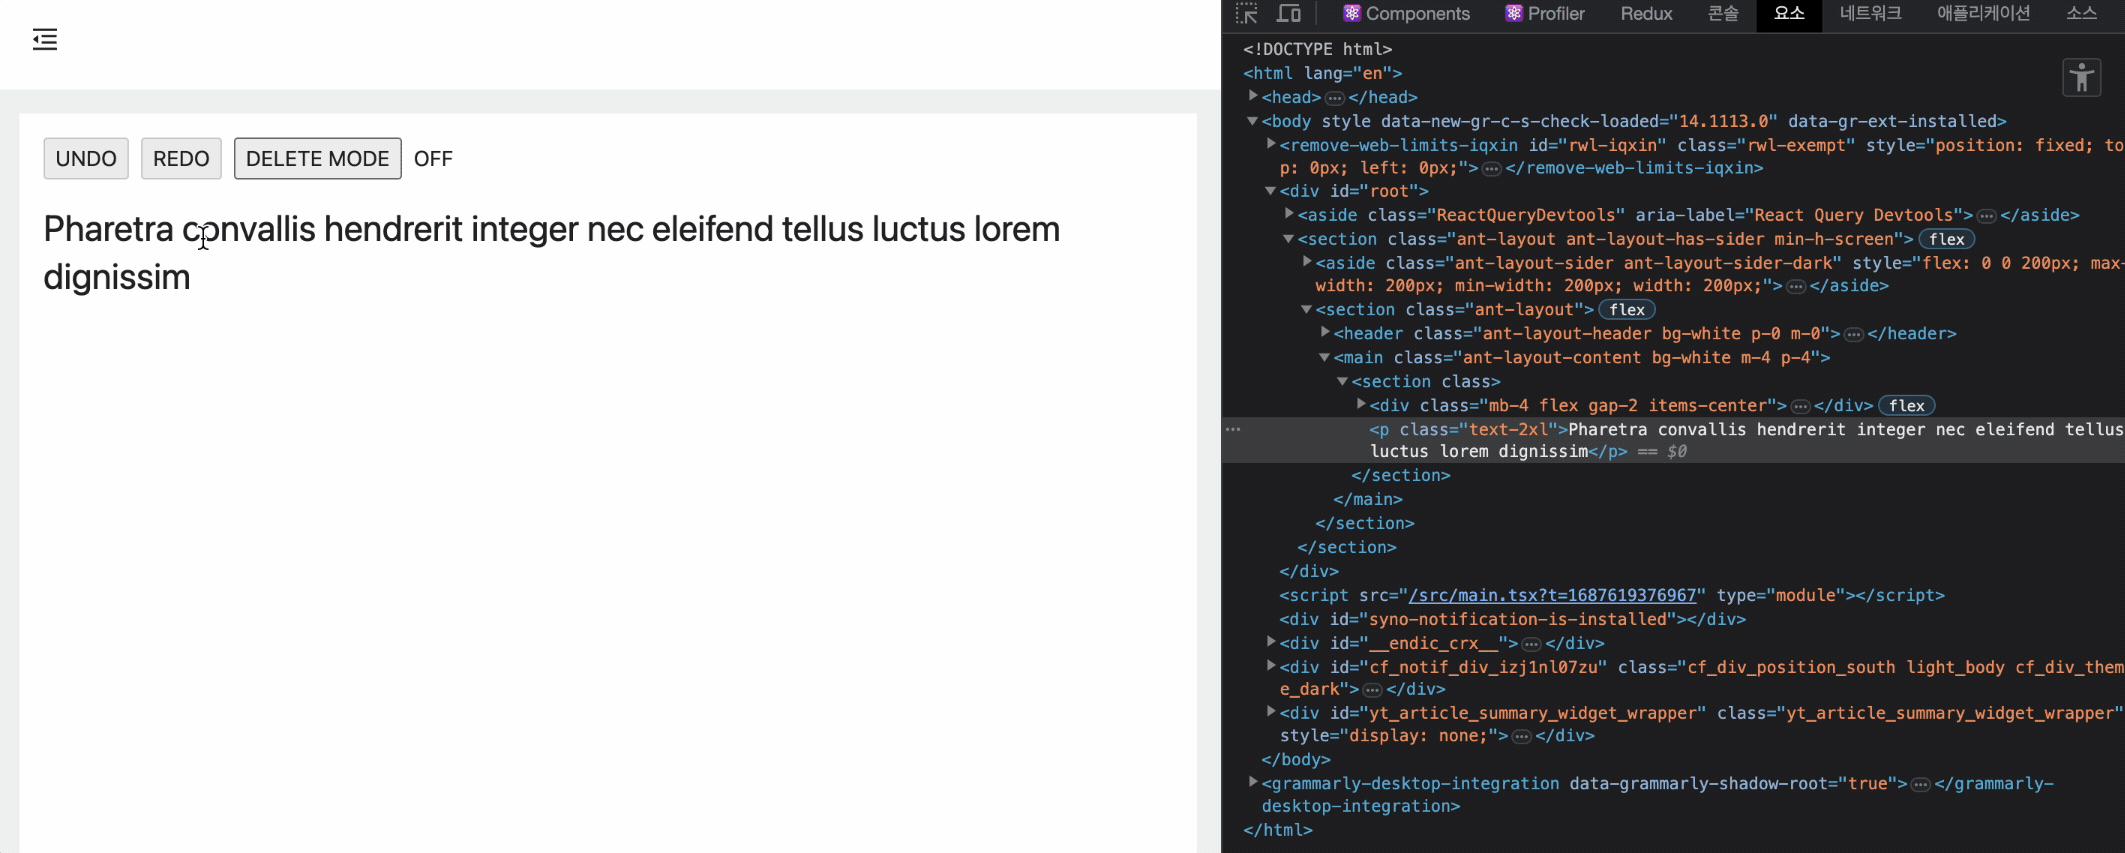Click the closing body tag row
Image resolution: width=2125 pixels, height=853 pixels.
1296,759
